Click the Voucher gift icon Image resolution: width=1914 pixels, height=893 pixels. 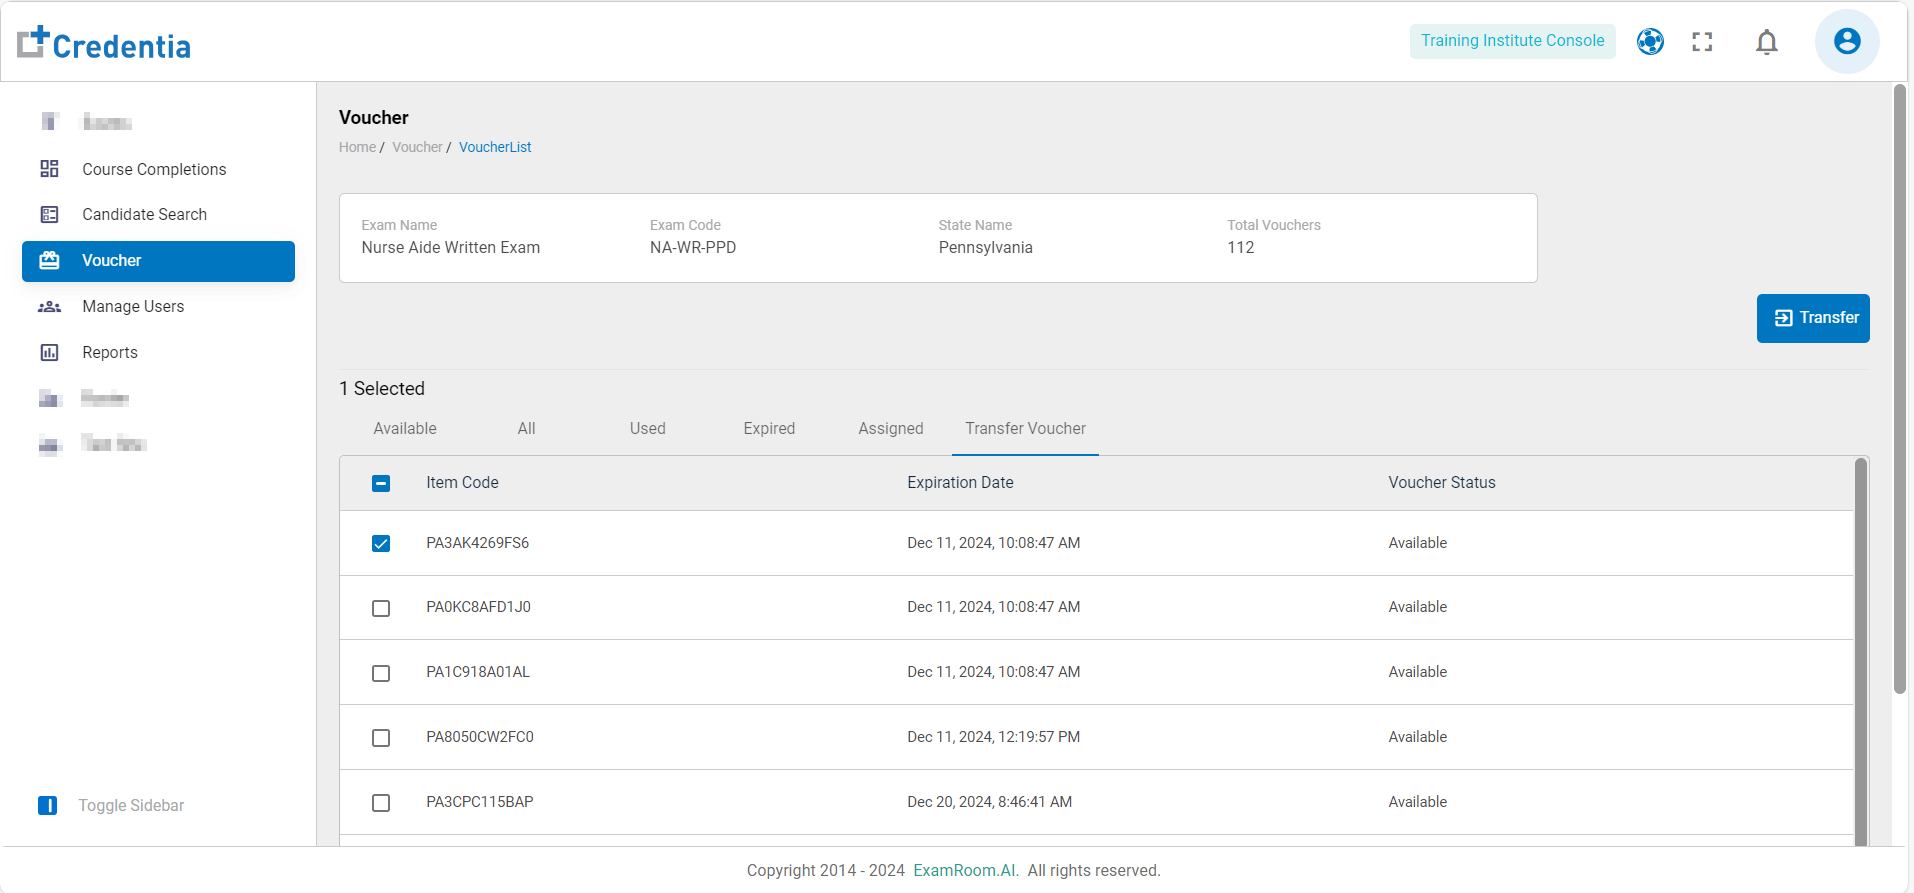pyautogui.click(x=49, y=261)
